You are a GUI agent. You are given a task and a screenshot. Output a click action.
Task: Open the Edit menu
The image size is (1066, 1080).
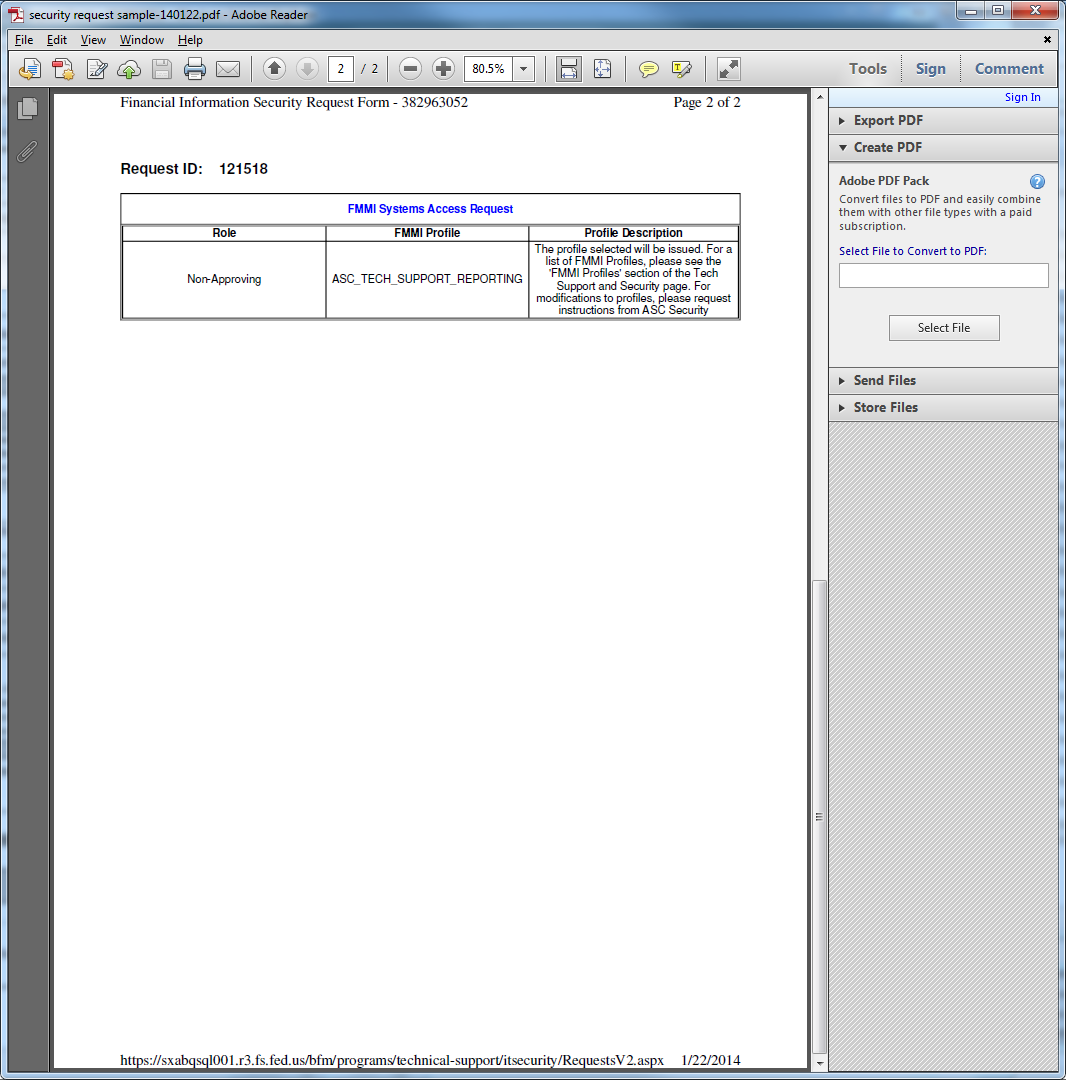[x=56, y=40]
